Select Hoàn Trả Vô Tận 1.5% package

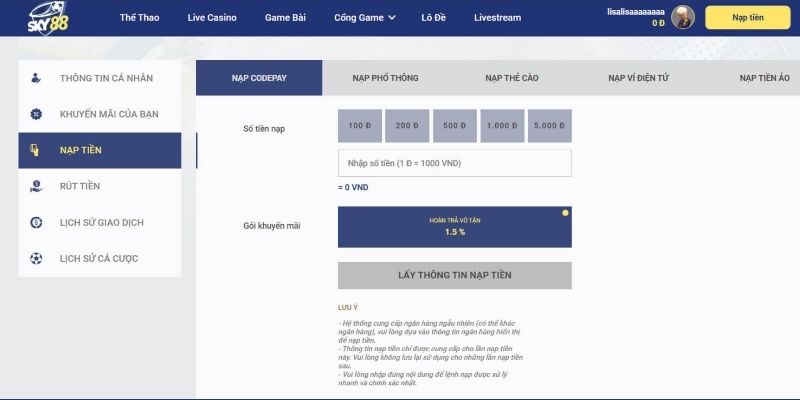click(x=455, y=227)
